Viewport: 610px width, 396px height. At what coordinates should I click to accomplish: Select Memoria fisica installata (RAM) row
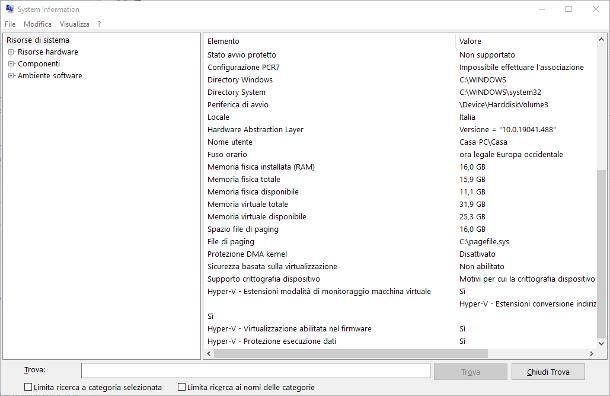click(x=400, y=167)
